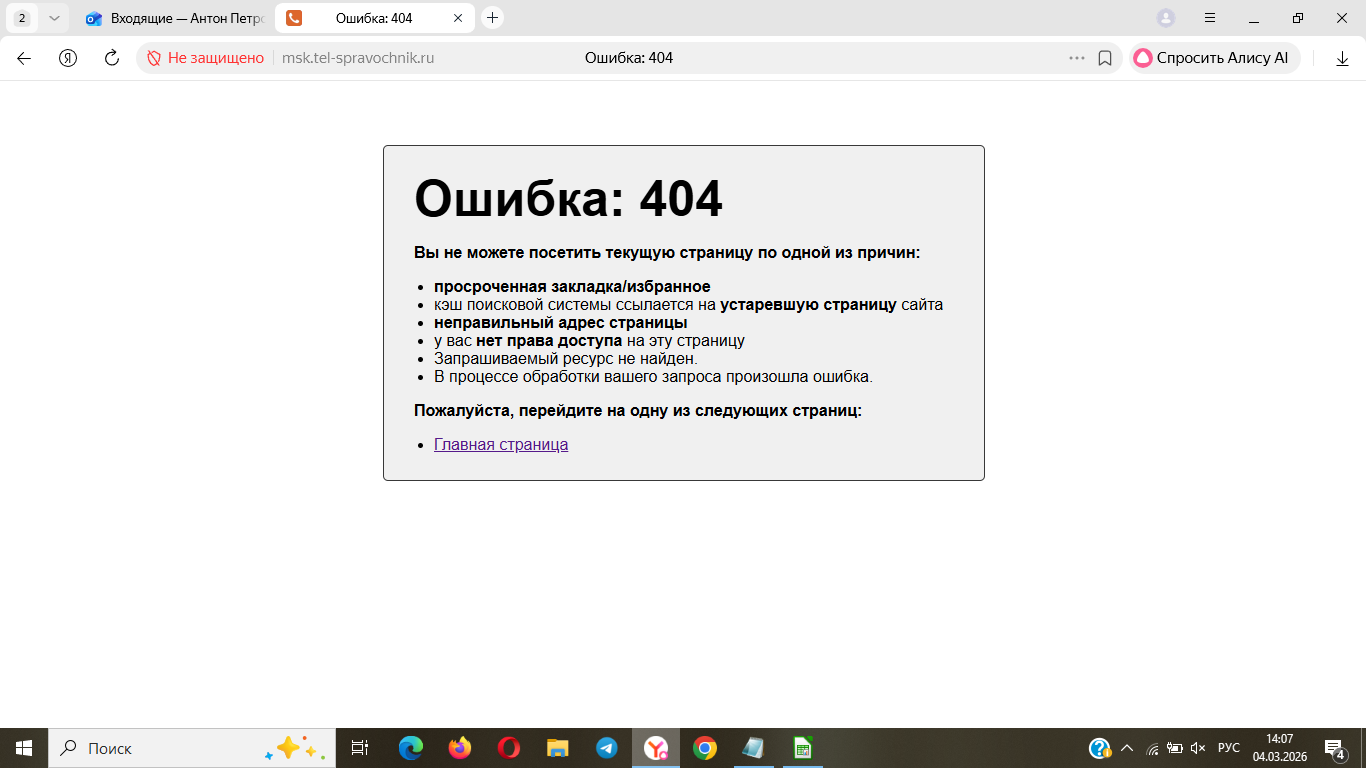Switch to the Входящие mail tab

coord(174,18)
